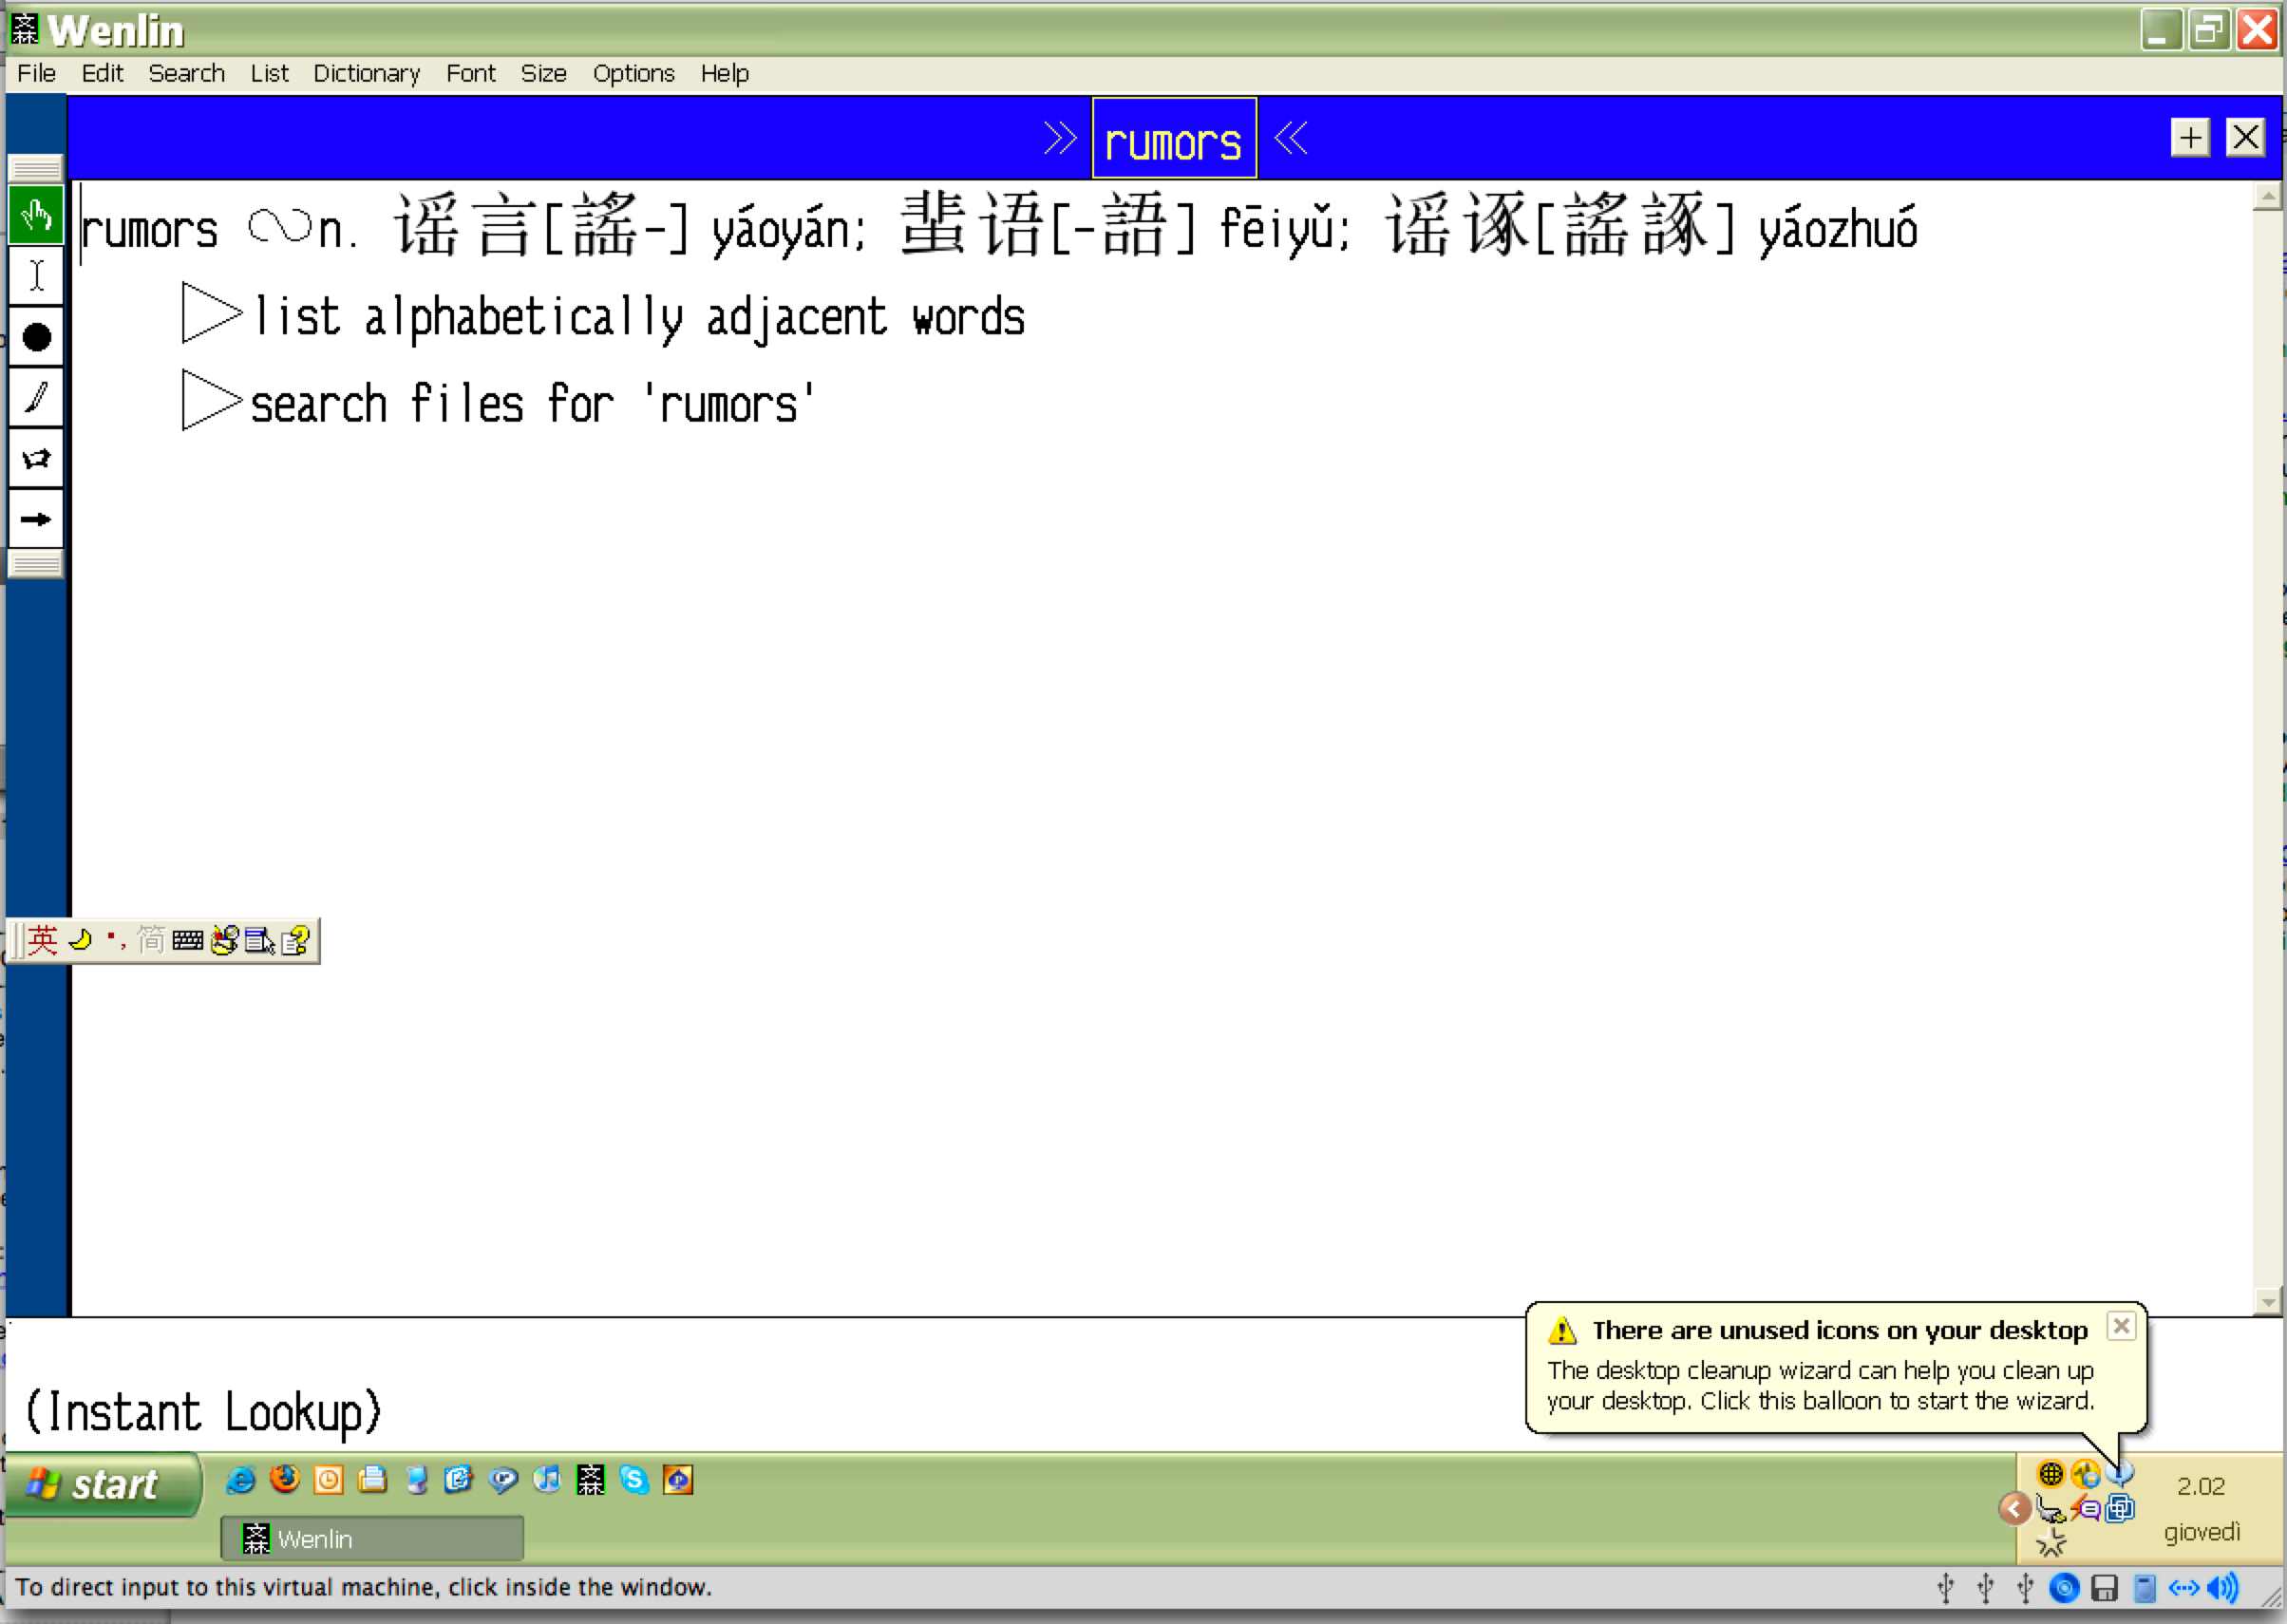Viewport: 2287px width, 1624px height.
Task: Select the lasso polygon tool
Action: (x=36, y=459)
